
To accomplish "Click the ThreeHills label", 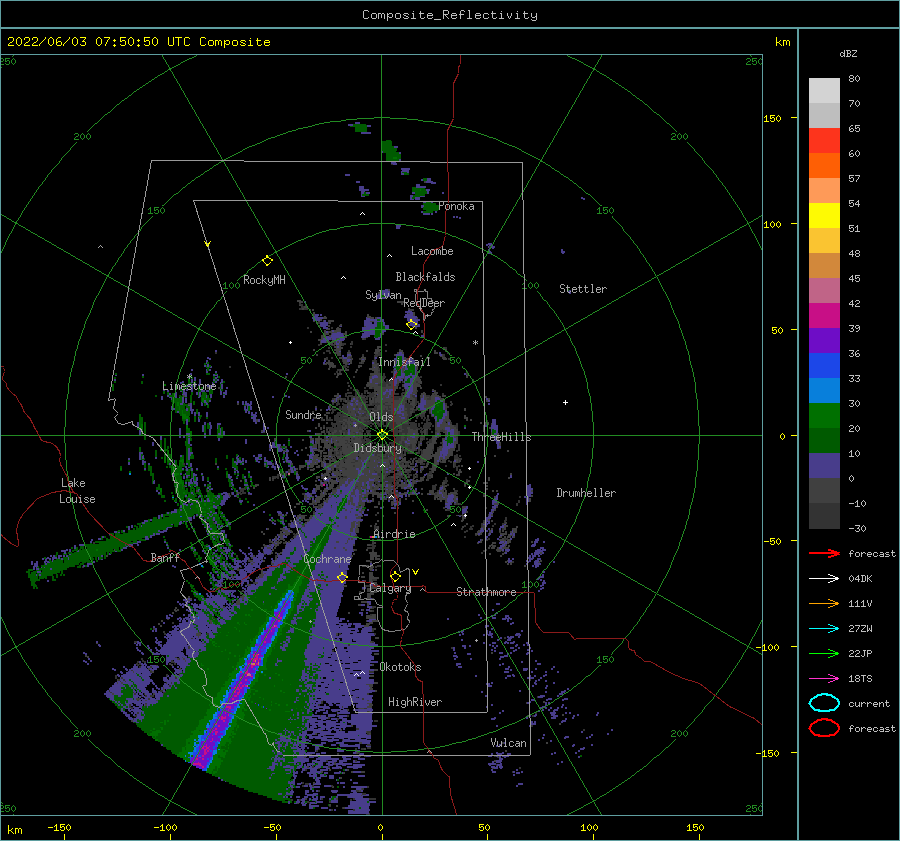I will 502,437.
